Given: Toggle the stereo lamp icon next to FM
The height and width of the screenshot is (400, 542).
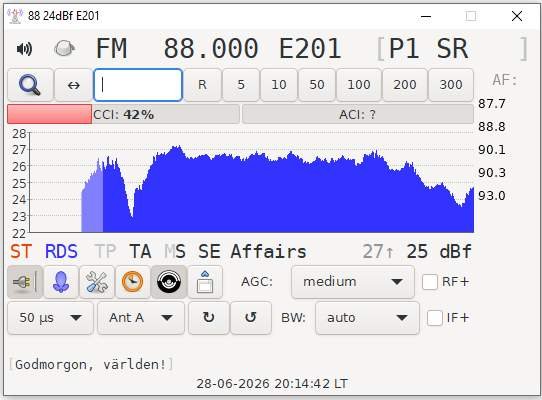Looking at the screenshot, I should (65, 48).
